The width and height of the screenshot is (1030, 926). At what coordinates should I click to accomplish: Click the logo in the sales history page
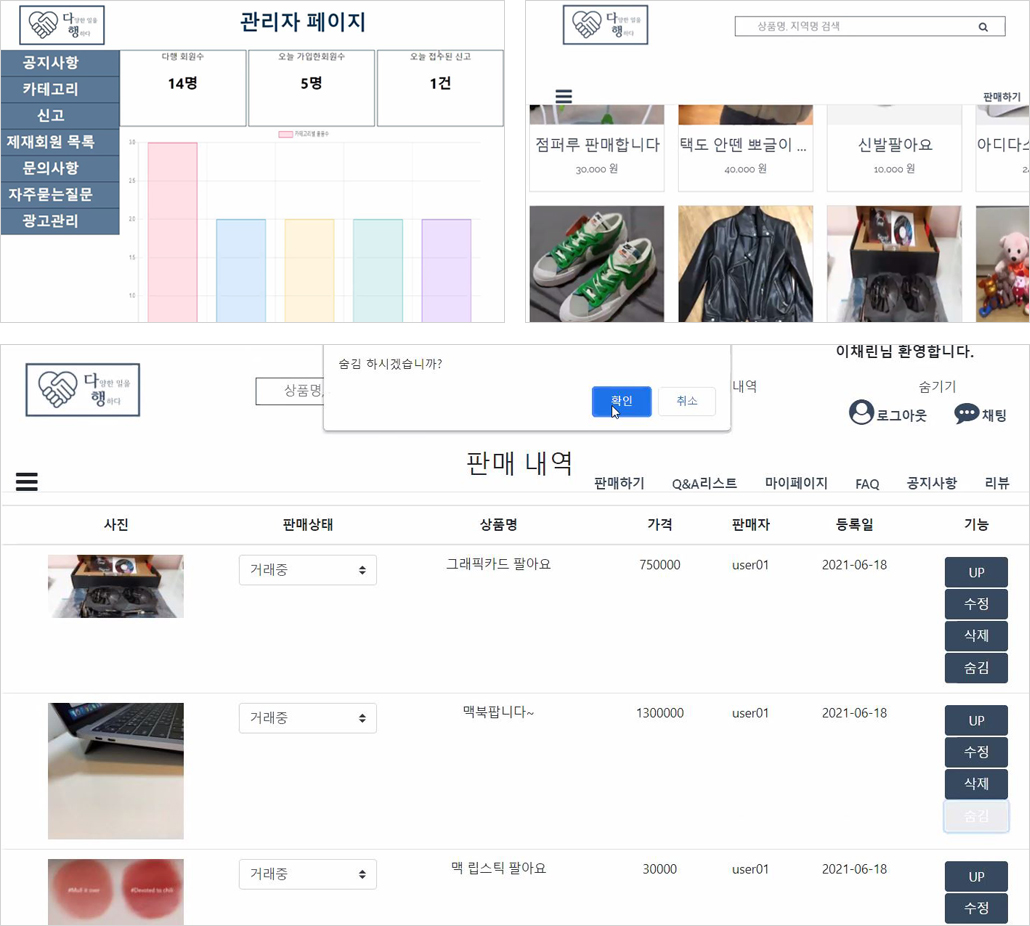[83, 389]
